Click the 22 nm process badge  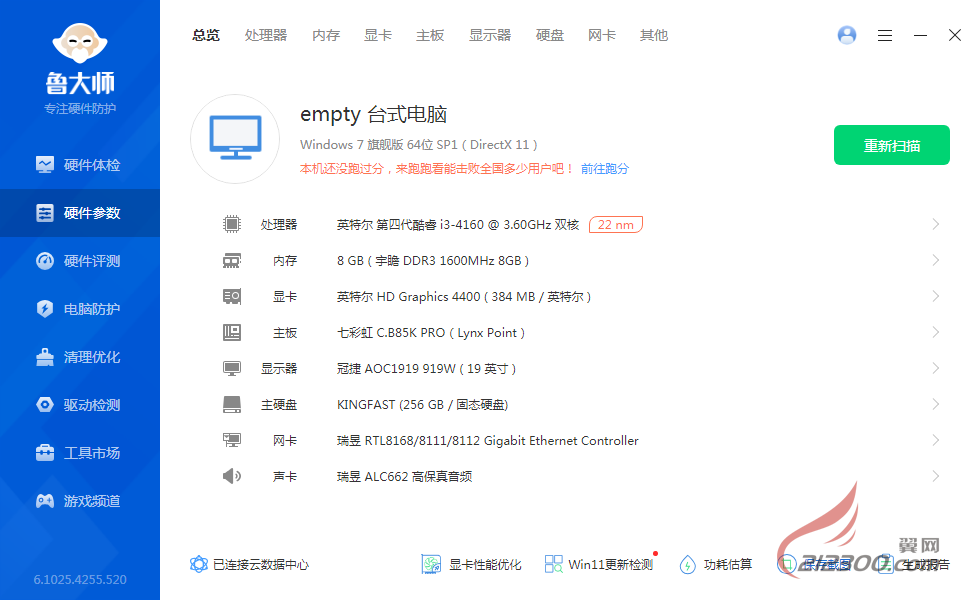616,224
